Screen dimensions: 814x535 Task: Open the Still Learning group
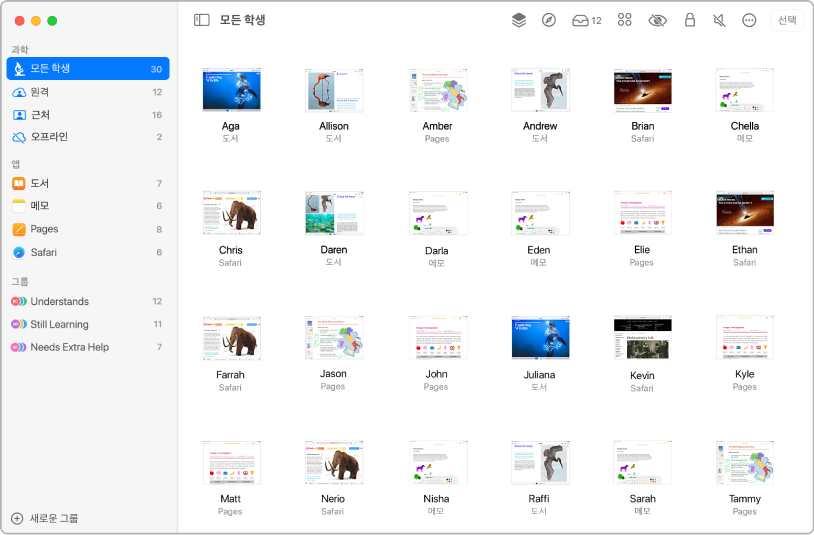[88, 324]
